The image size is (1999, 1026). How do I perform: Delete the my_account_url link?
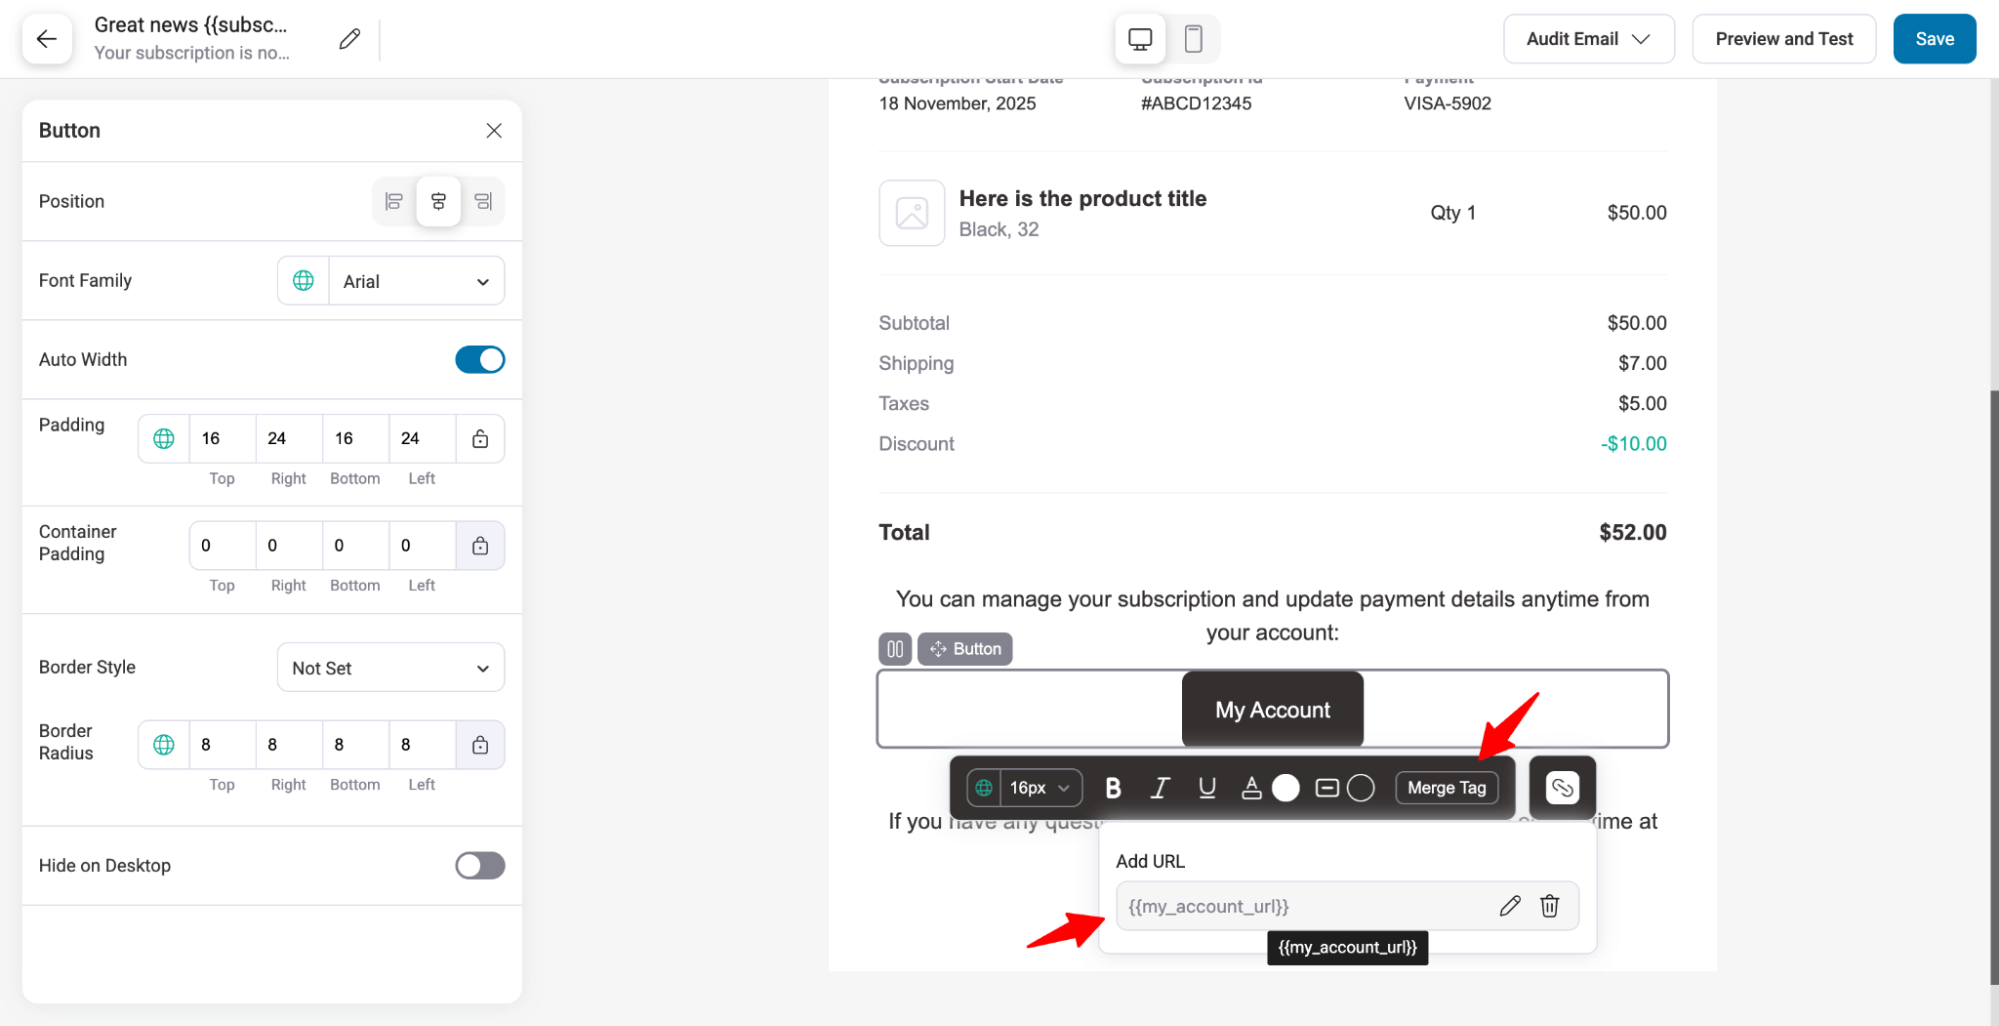click(x=1549, y=906)
